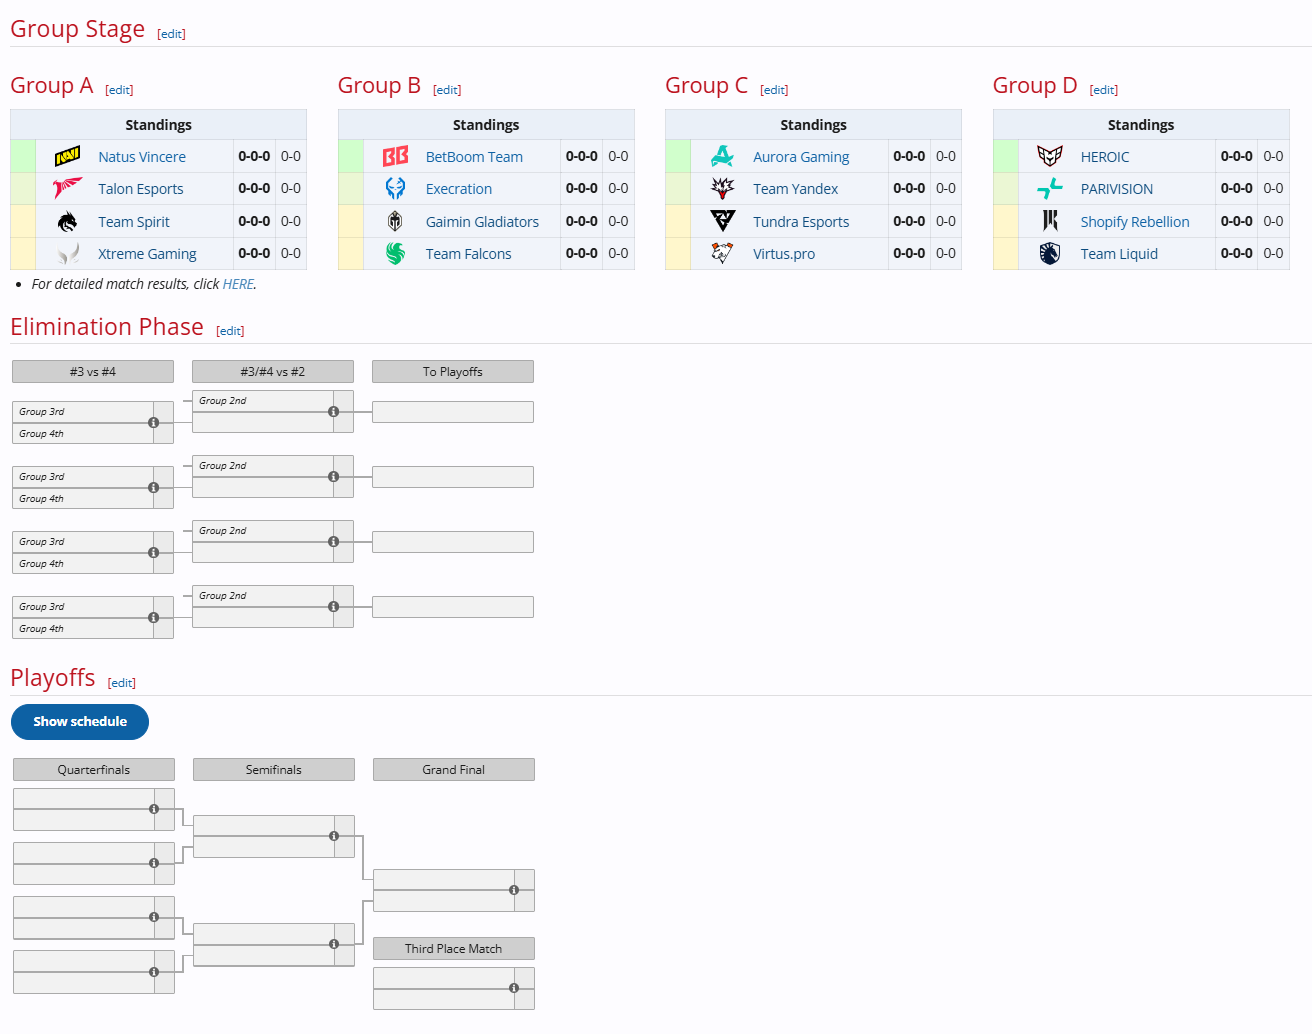Click the Team Falcons green logo
The height and width of the screenshot is (1034, 1312).
tap(395, 254)
